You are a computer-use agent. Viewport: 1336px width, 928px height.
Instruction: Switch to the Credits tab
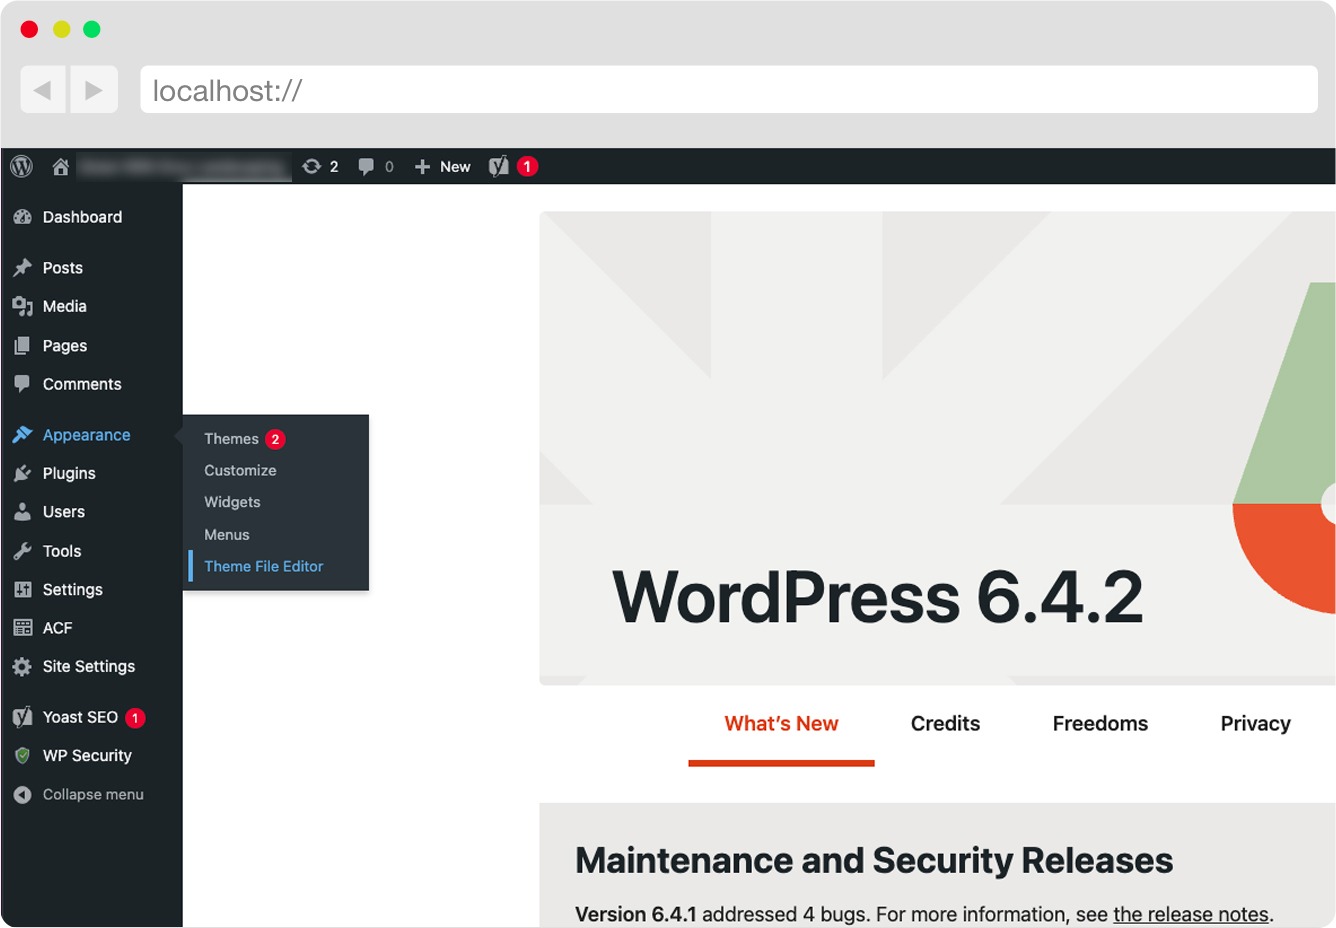click(x=945, y=724)
